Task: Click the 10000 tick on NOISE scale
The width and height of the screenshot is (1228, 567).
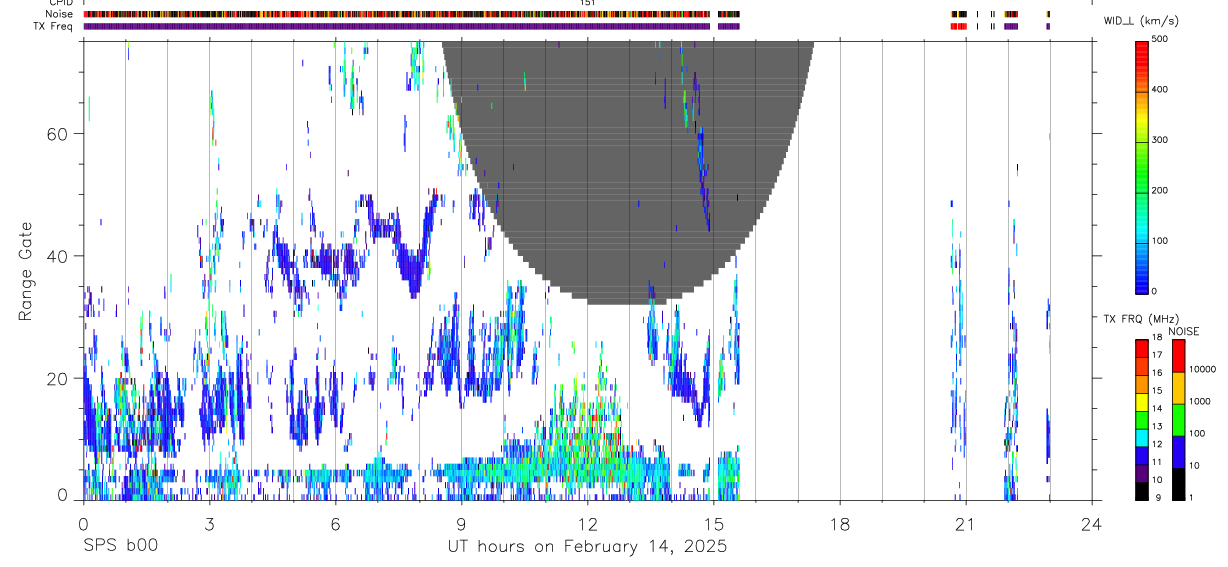Action: click(x=1202, y=369)
